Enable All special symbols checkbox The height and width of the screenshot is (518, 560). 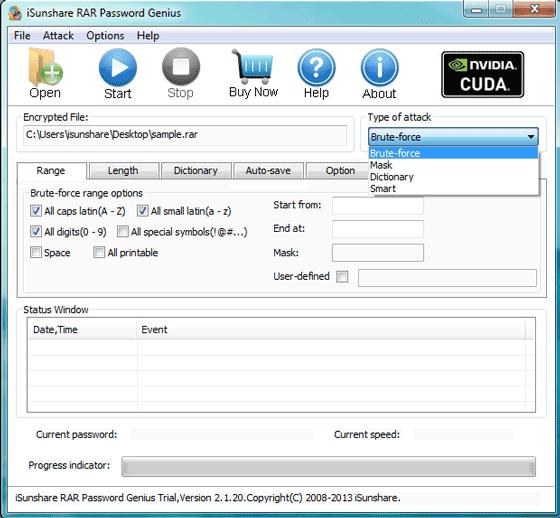(x=122, y=231)
